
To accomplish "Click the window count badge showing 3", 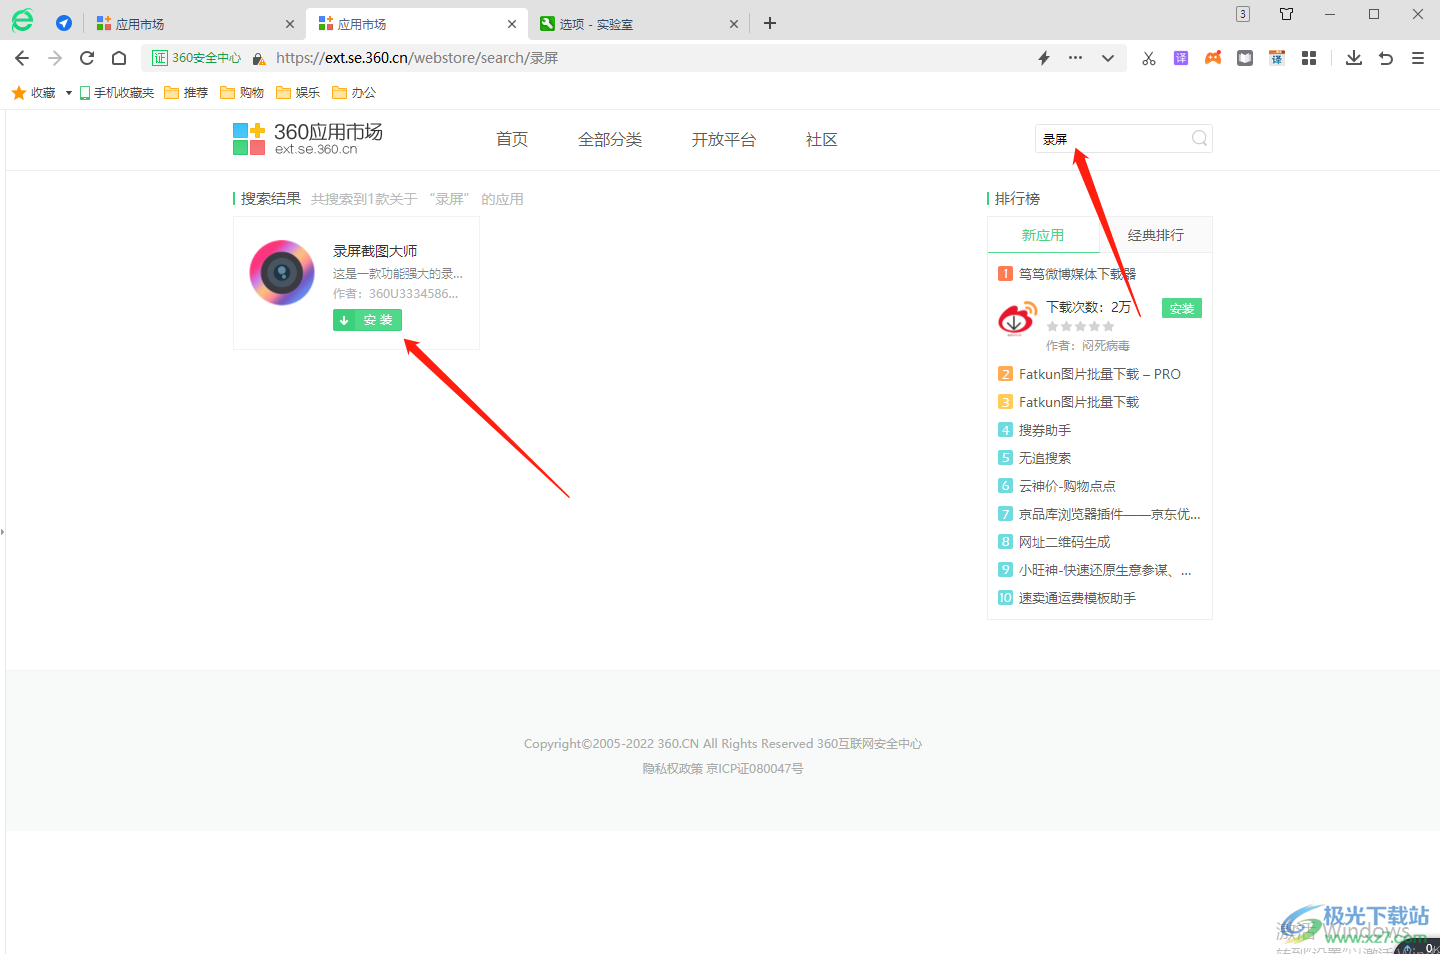I will click(x=1243, y=14).
